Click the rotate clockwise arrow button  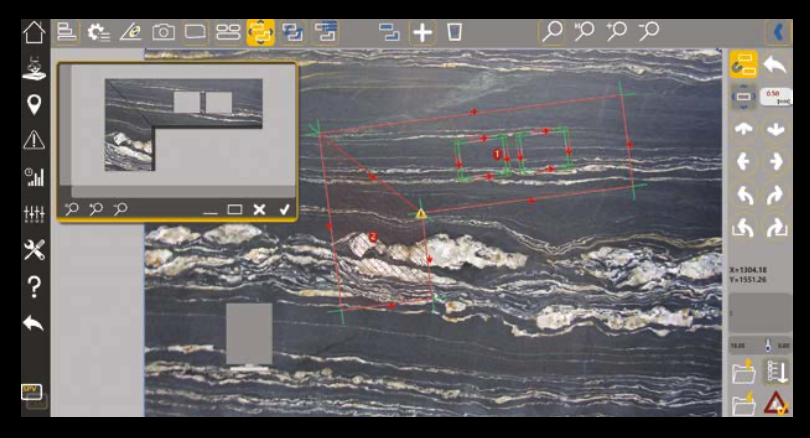click(776, 195)
